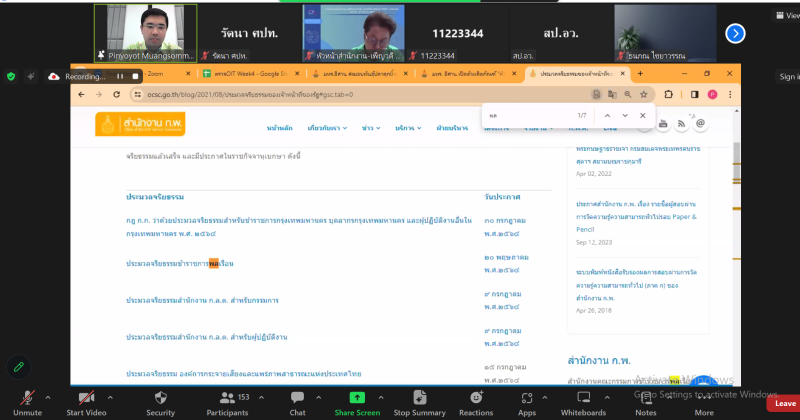Click the @ email icon

tap(701, 123)
